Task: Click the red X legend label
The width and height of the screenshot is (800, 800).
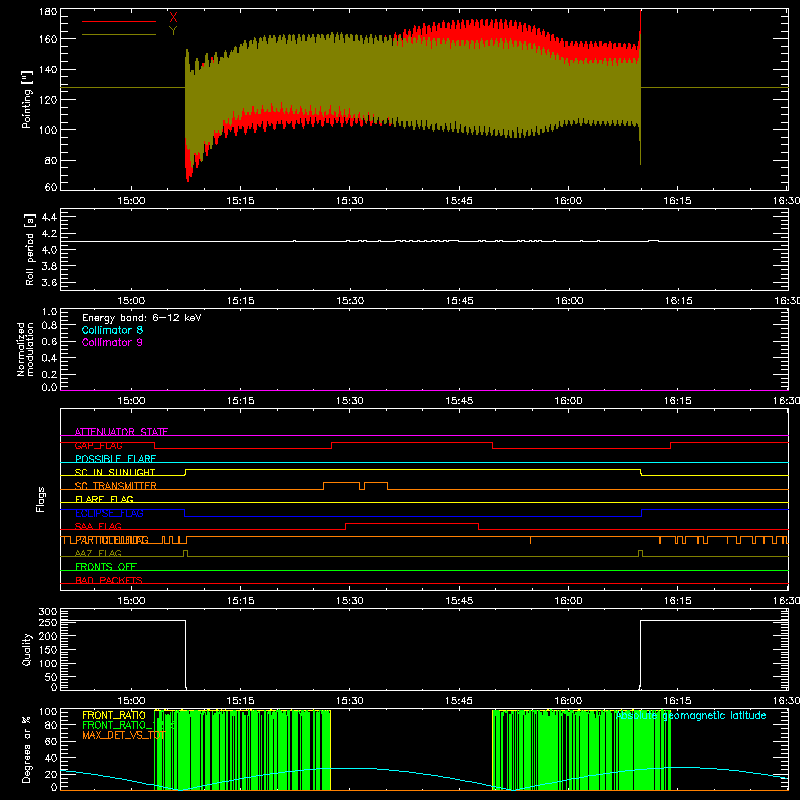Action: (173, 17)
